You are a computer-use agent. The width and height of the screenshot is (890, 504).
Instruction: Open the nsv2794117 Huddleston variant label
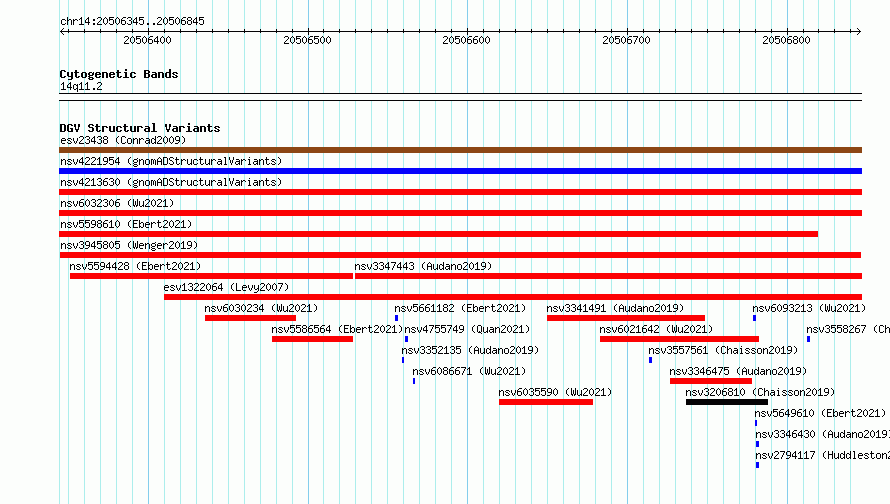822,455
